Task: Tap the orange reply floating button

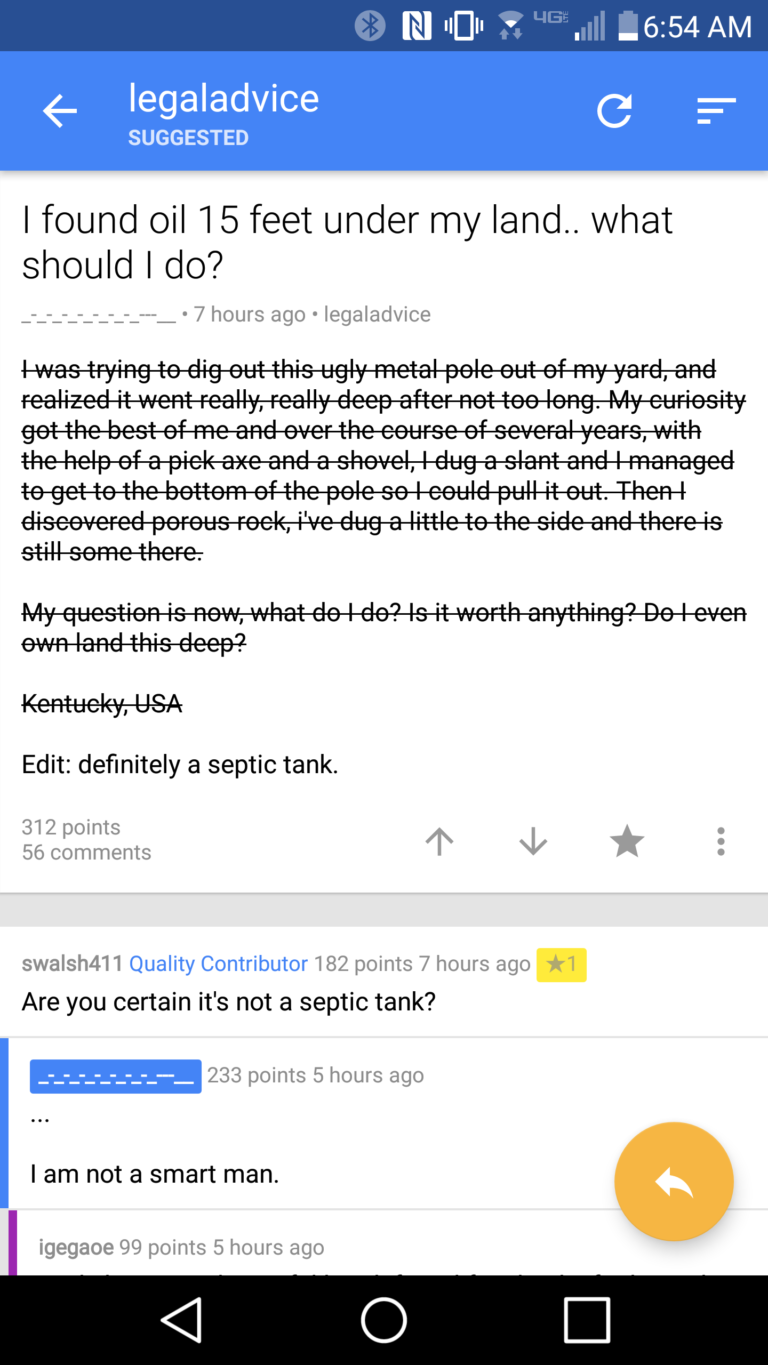Action: (x=673, y=1181)
